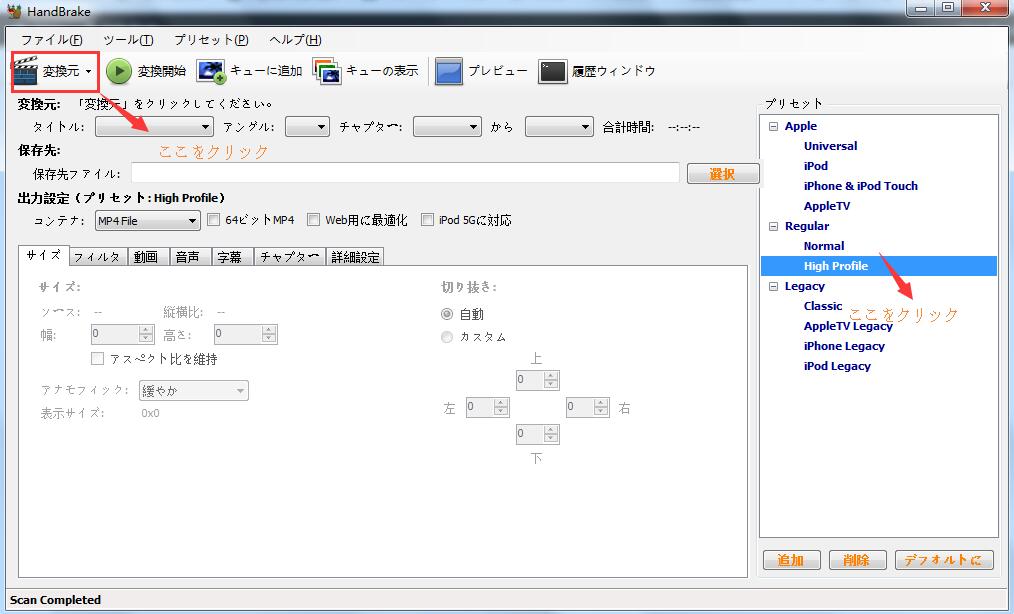Open the コンテナ MP4 File dropdown
1014x614 pixels.
(146, 220)
